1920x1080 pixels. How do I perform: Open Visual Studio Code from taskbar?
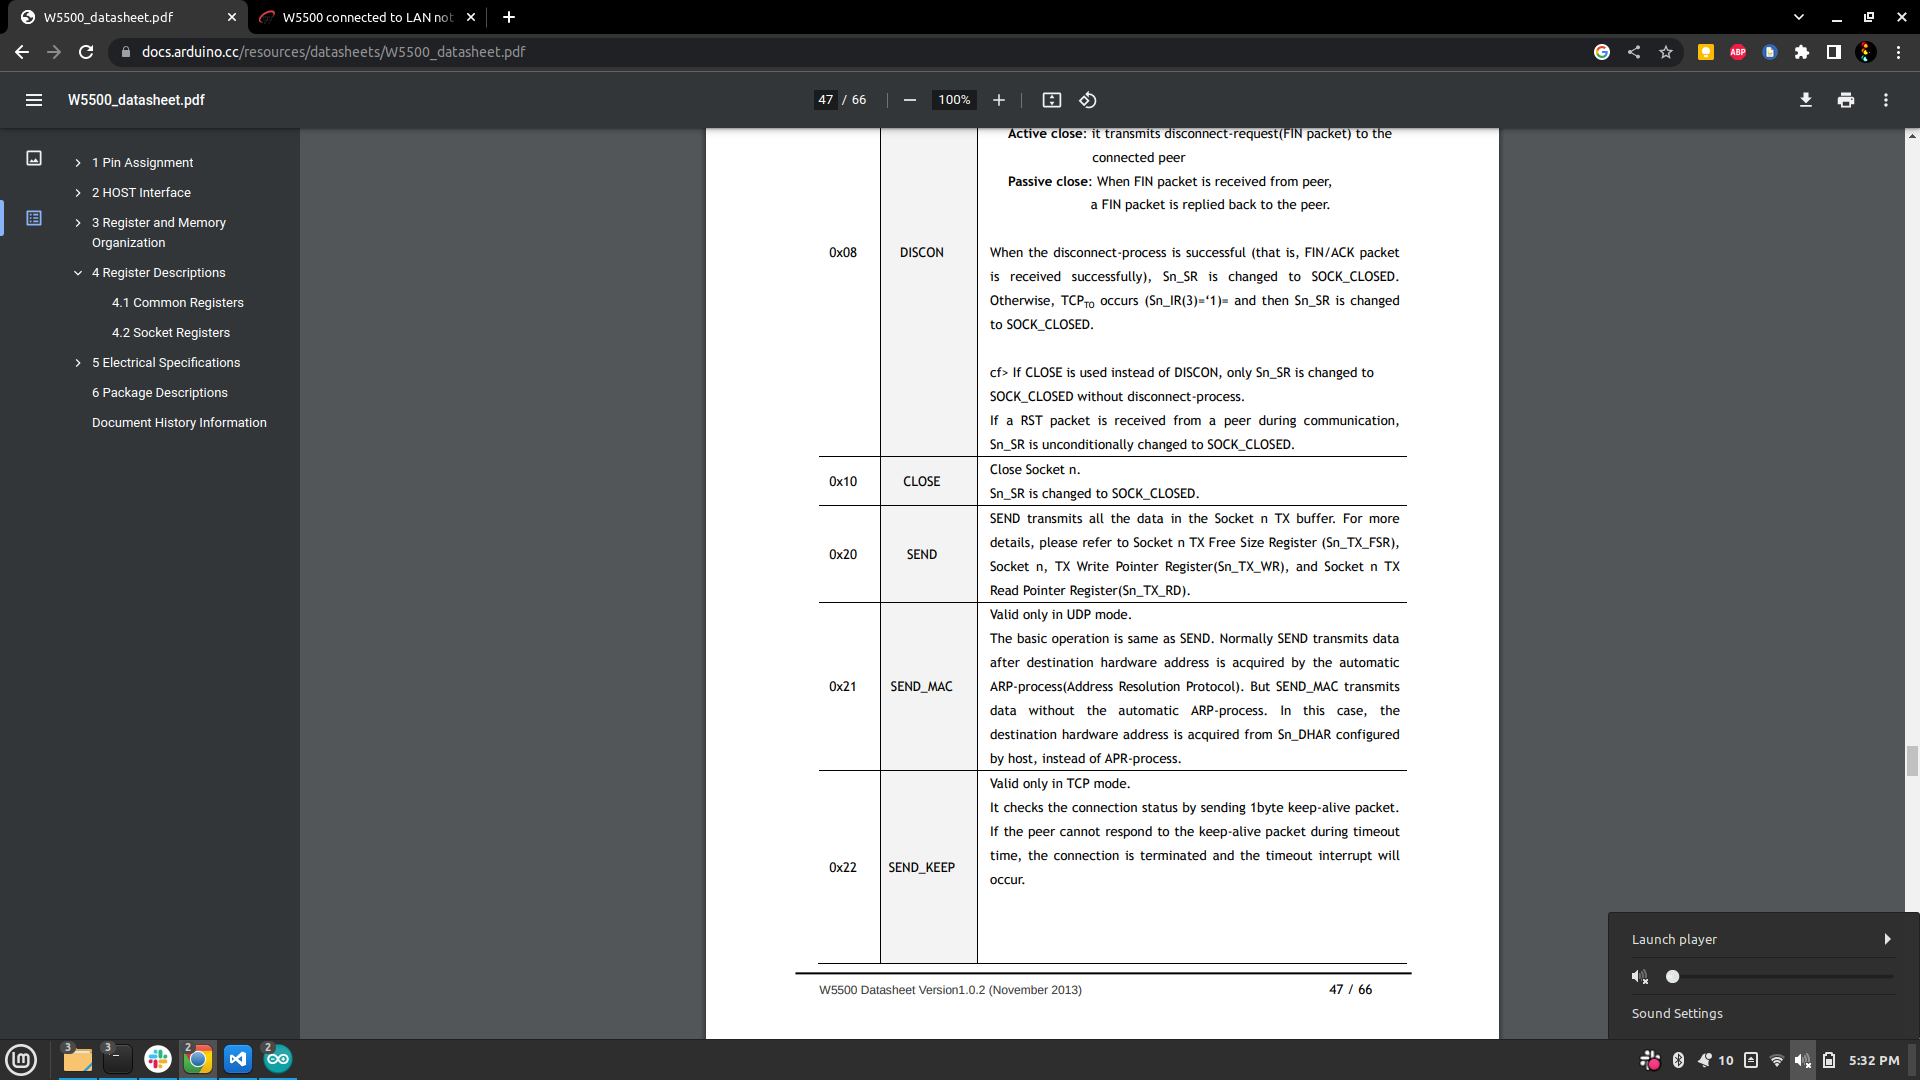[x=238, y=1059]
